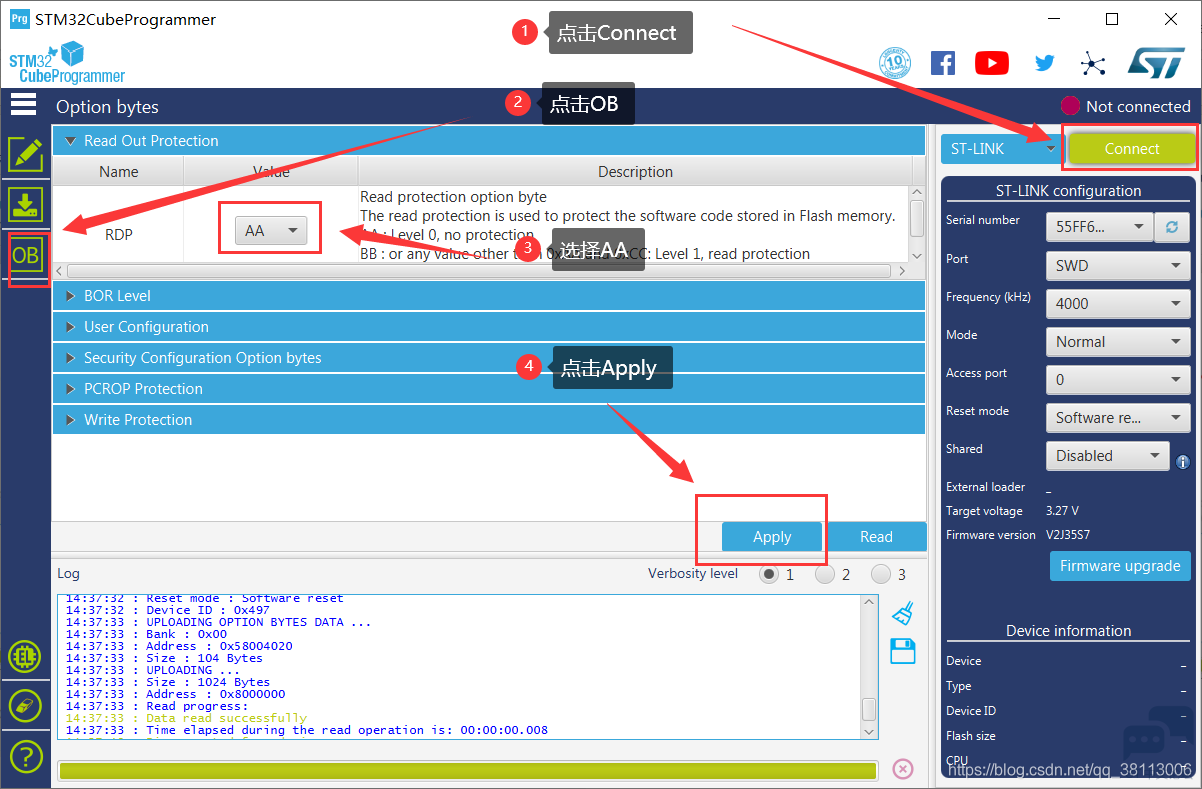The image size is (1202, 789).
Task: Clear the log with broom icon
Action: 903,612
